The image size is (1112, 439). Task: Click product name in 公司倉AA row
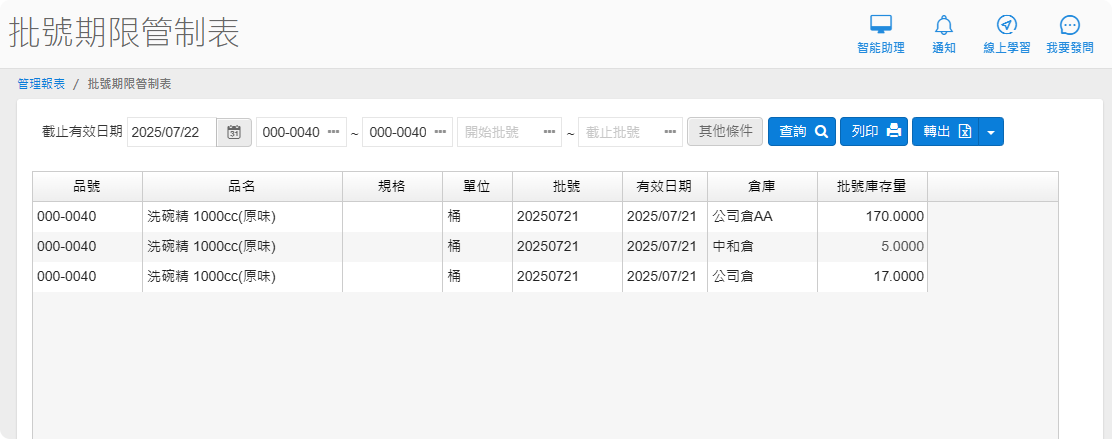(242, 217)
